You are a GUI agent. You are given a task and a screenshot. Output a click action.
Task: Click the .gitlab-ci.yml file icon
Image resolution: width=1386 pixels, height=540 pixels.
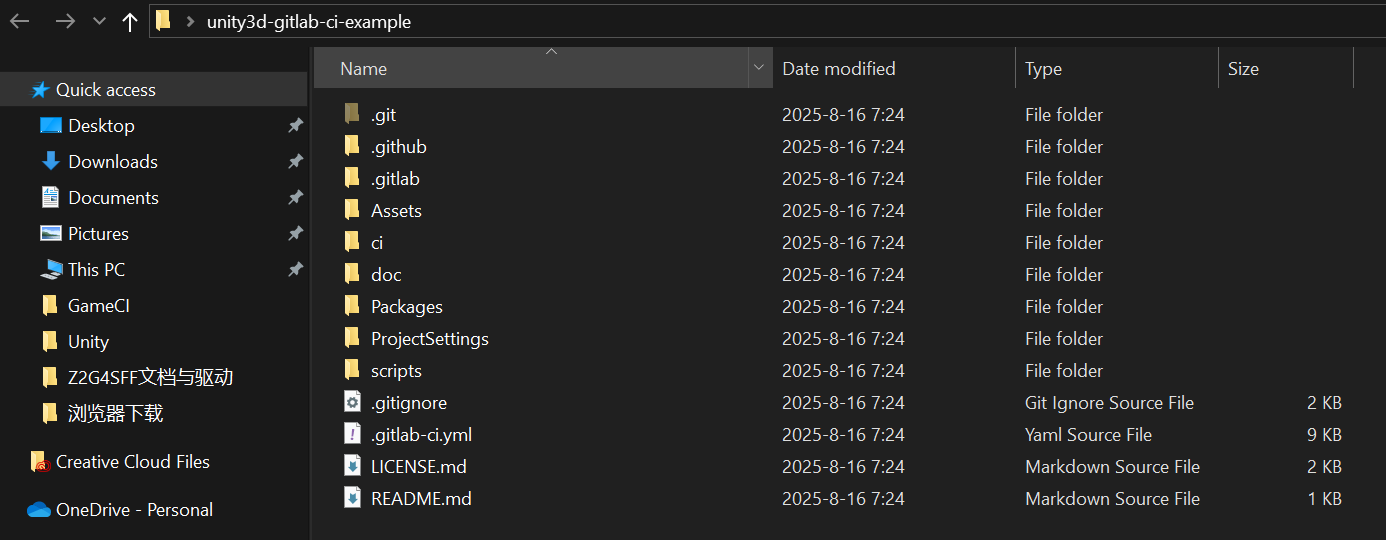coord(352,434)
